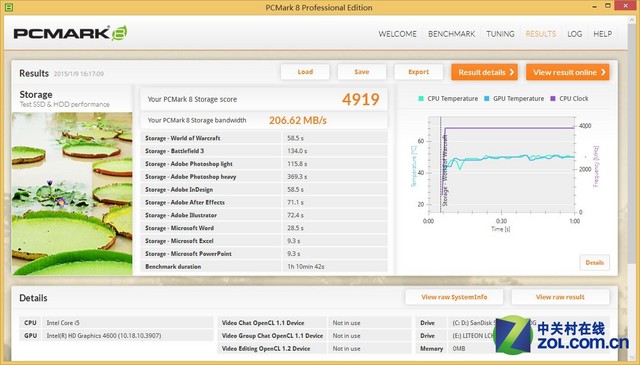Viewport: 640px width, 365px height.
Task: Click the Storage heading
Action: pos(36,94)
